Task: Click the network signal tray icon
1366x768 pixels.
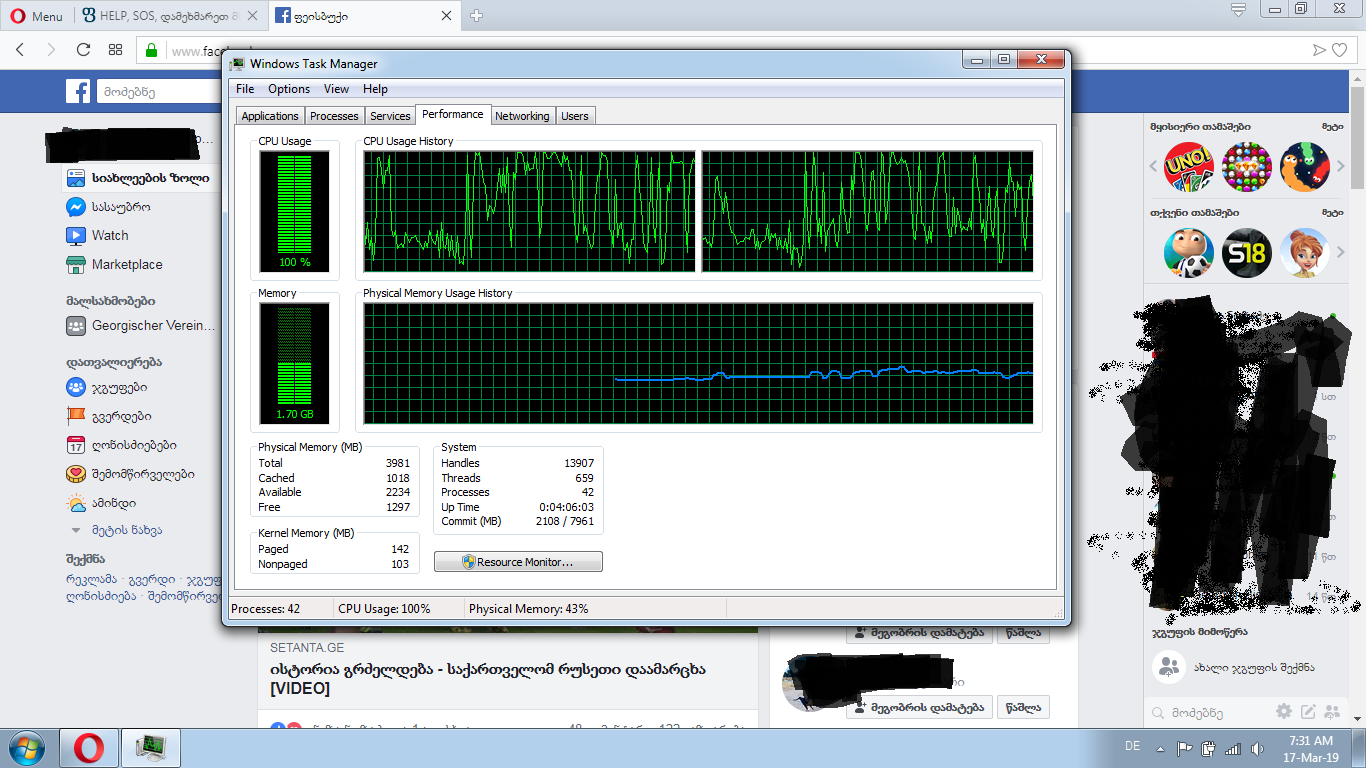Action: [x=1232, y=748]
